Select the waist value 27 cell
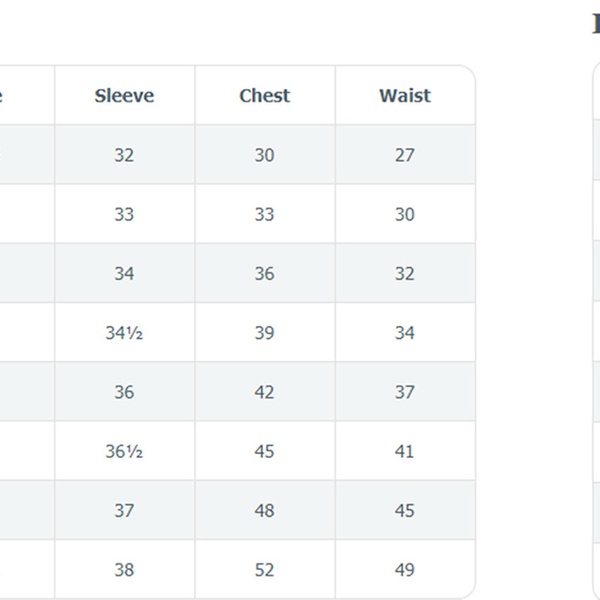The image size is (600, 600). 404,155
